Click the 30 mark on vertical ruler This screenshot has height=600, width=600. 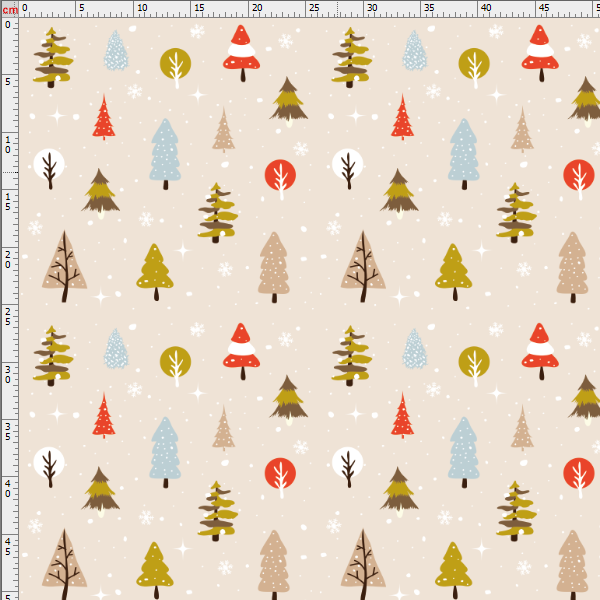8,375
